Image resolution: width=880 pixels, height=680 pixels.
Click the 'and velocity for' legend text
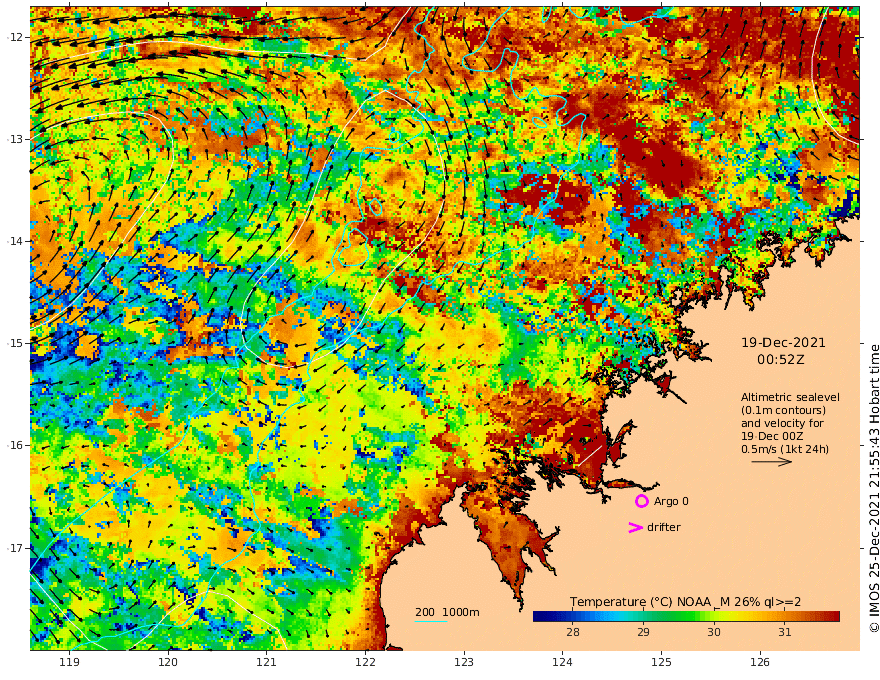click(x=782, y=423)
